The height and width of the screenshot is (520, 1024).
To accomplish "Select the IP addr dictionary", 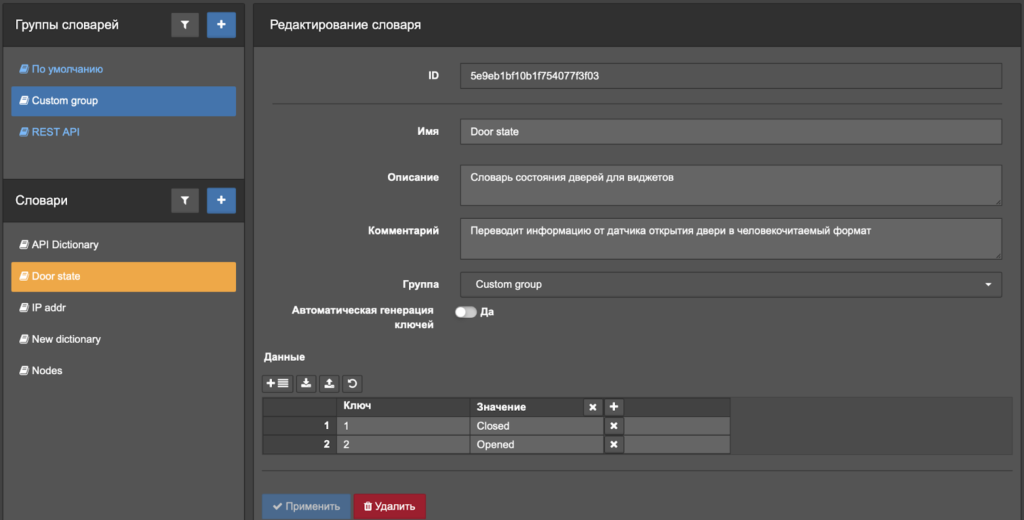I will [x=48, y=308].
